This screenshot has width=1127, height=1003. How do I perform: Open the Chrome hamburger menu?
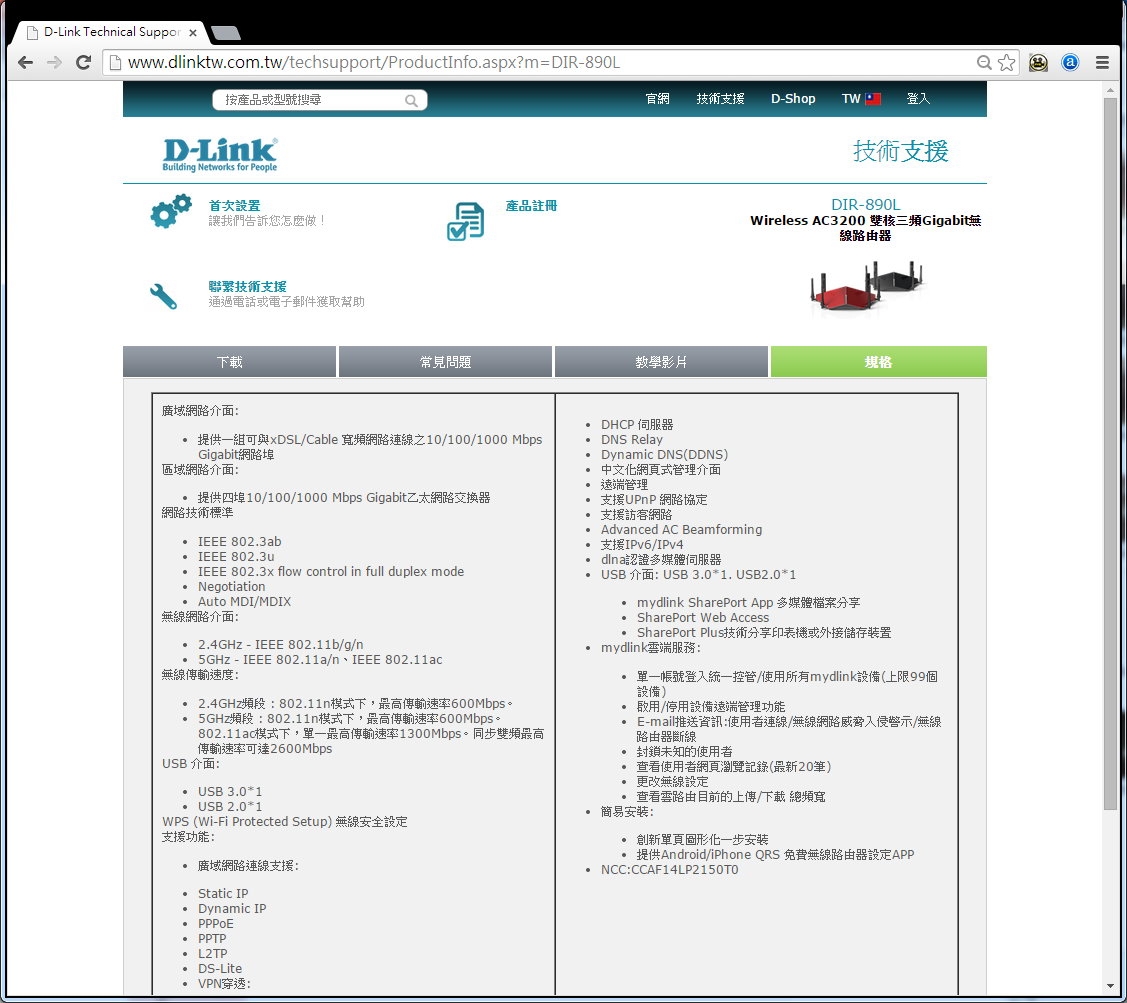[x=1102, y=63]
